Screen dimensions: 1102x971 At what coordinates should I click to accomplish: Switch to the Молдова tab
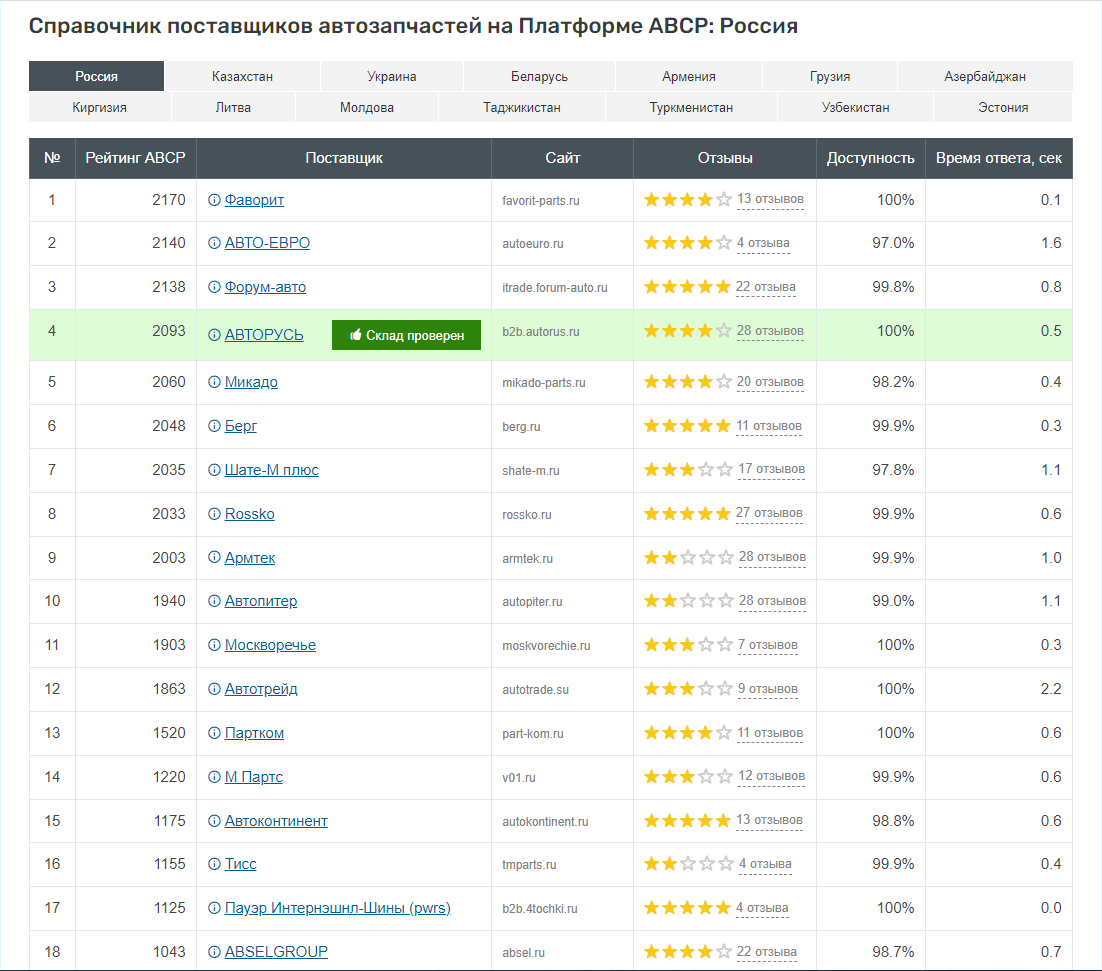pyautogui.click(x=367, y=107)
